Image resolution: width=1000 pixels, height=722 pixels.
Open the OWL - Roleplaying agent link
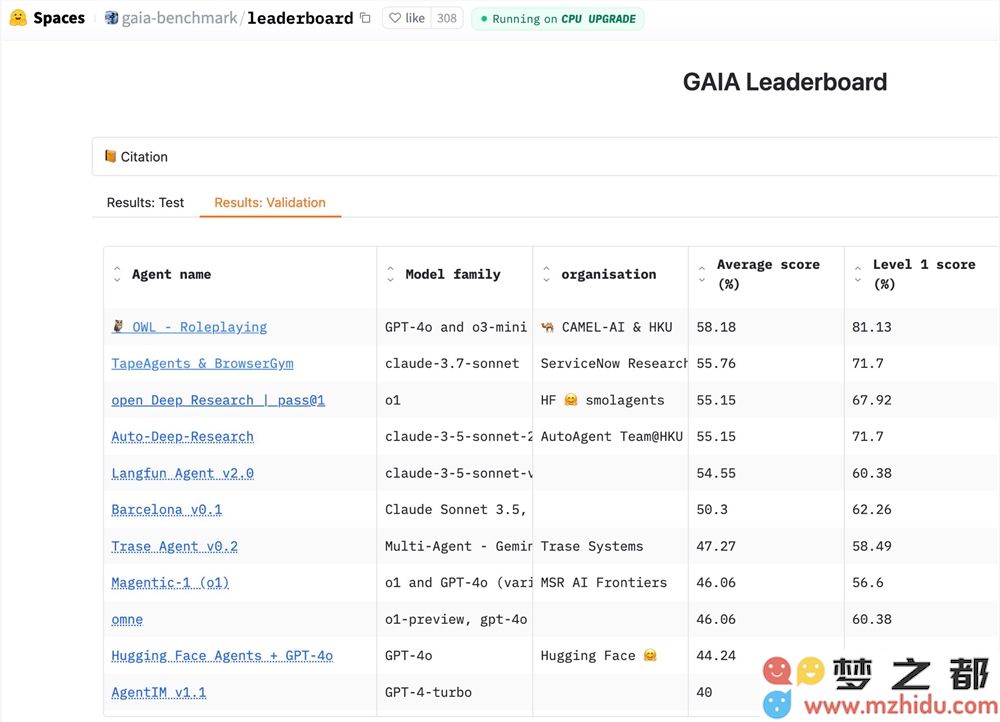(190, 327)
